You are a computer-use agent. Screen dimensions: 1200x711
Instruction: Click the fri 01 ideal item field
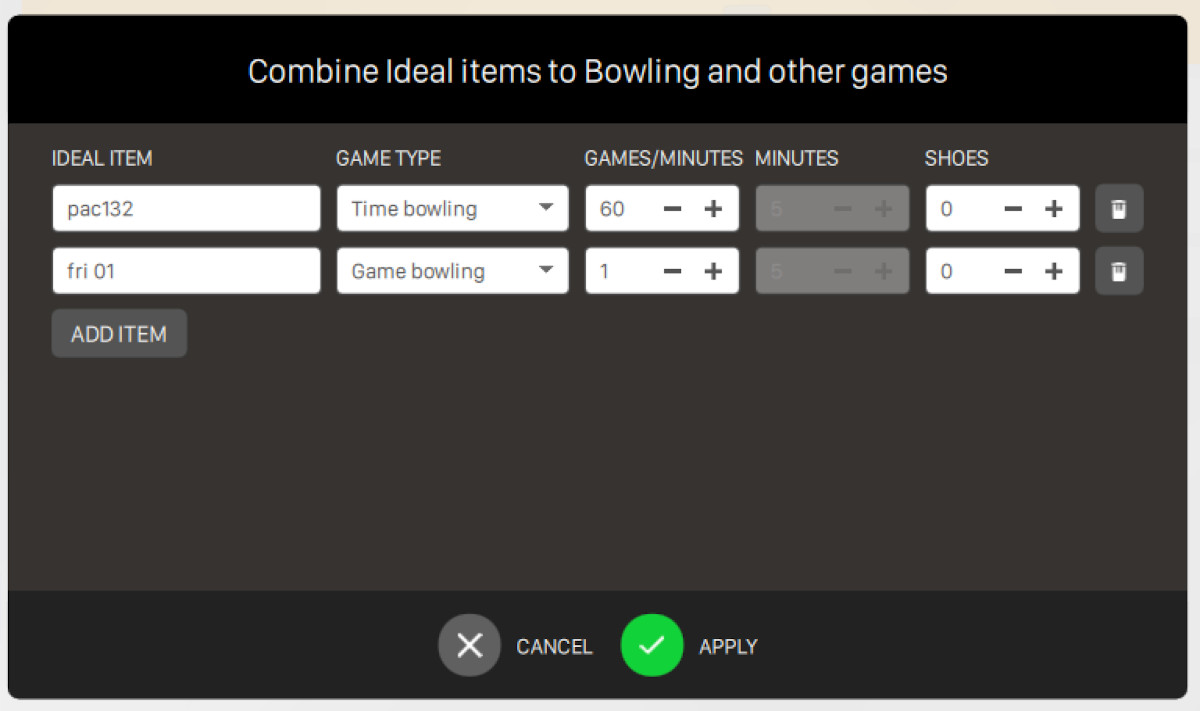tap(186, 271)
